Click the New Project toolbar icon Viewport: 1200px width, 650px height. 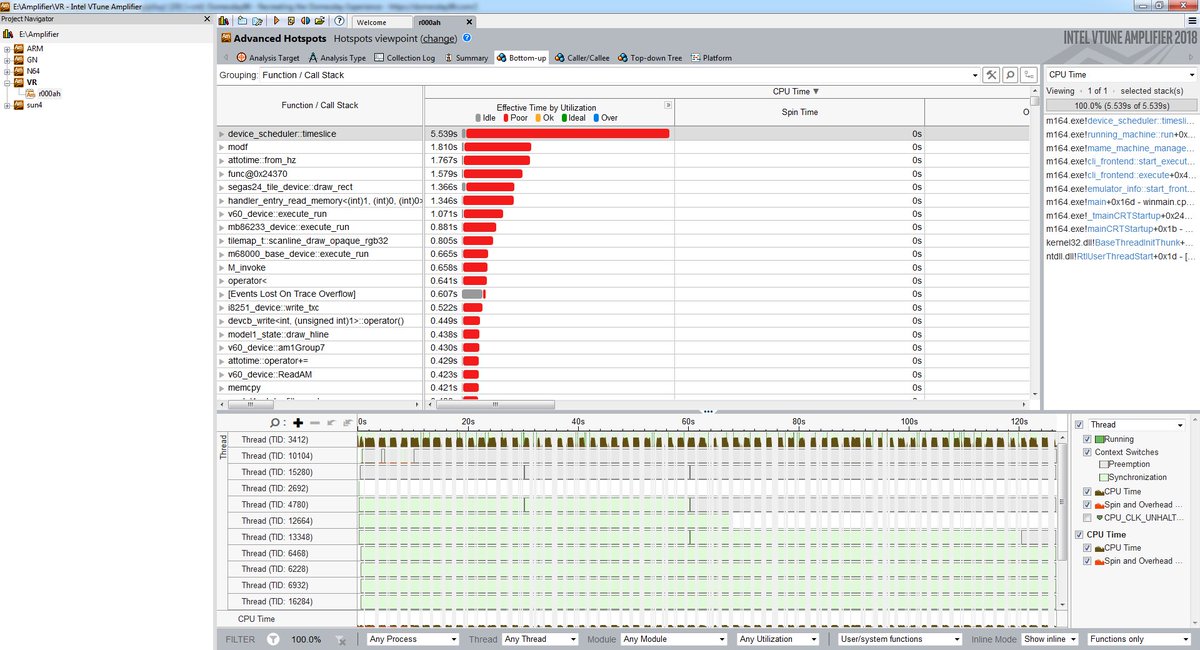pyautogui.click(x=242, y=21)
